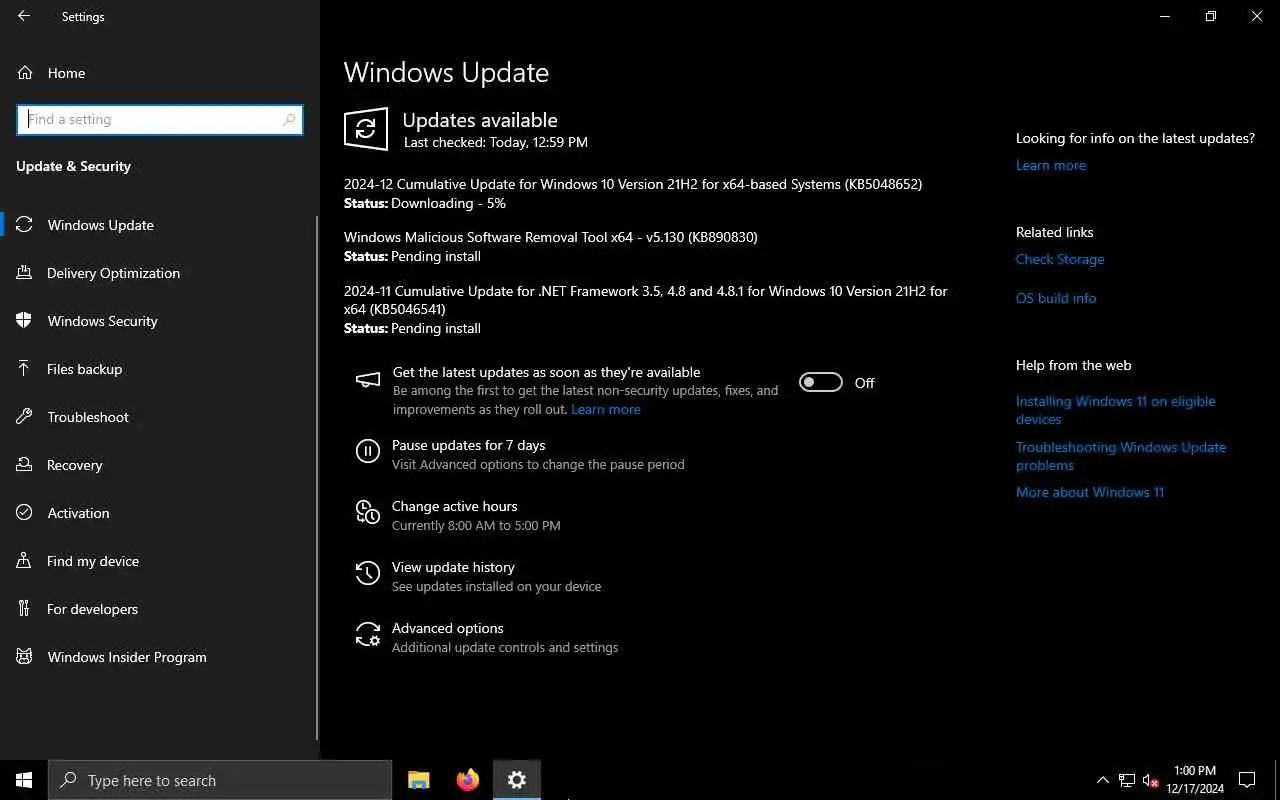Toggle Get the latest updates switch
Image resolution: width=1280 pixels, height=800 pixels.
[x=821, y=382]
